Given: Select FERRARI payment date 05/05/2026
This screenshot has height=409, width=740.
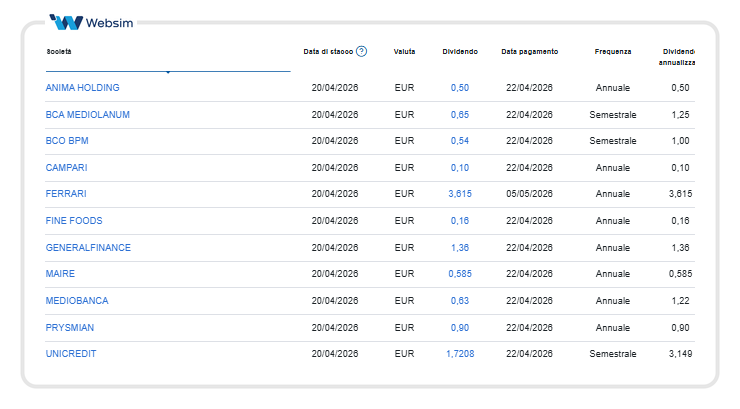Looking at the screenshot, I should pos(530,193).
